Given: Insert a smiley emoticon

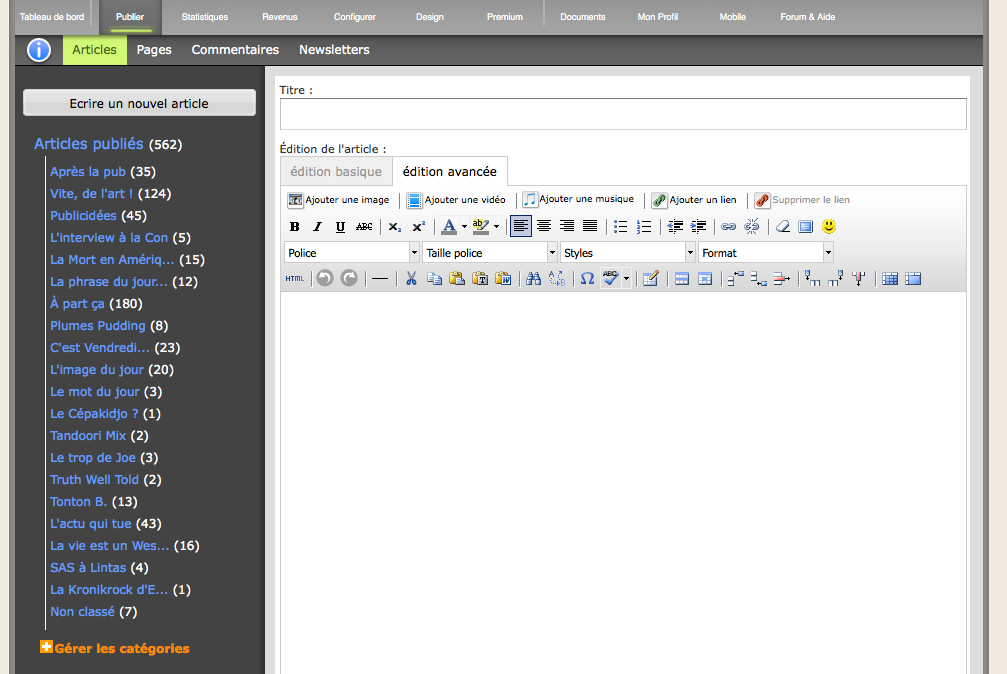Looking at the screenshot, I should pyautogui.click(x=829, y=226).
